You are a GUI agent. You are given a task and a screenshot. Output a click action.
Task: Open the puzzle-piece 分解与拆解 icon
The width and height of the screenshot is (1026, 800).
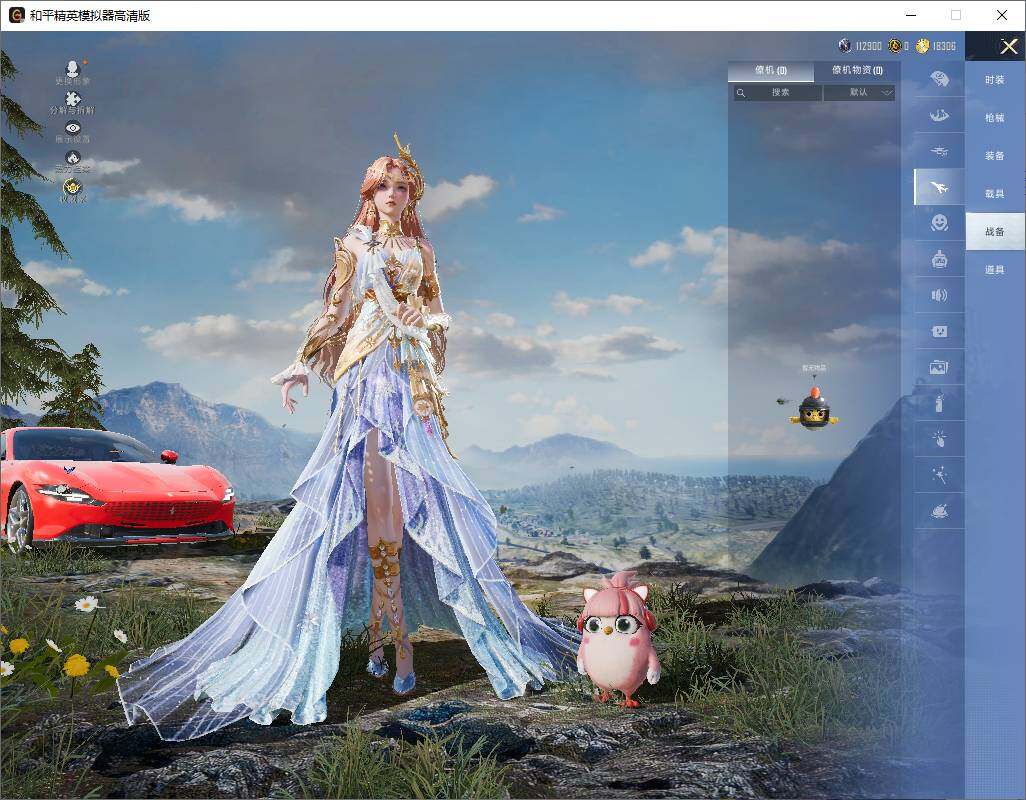point(73,99)
